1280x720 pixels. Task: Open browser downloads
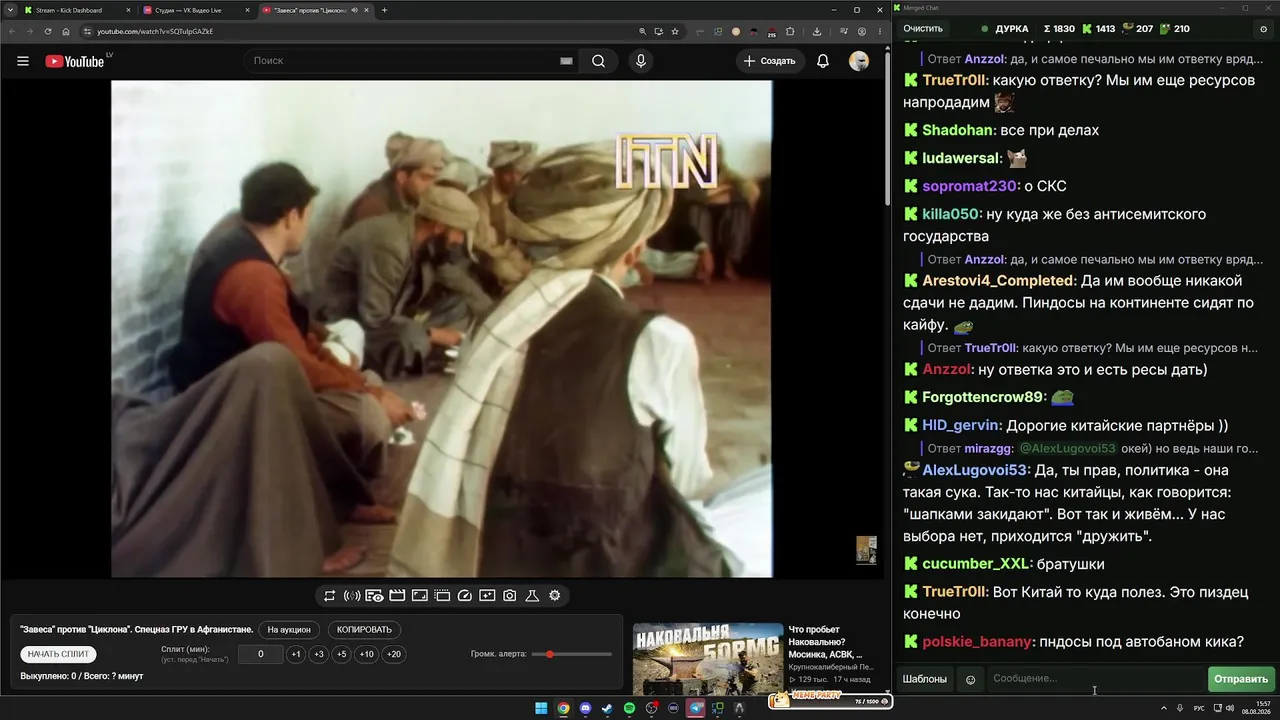pyautogui.click(x=817, y=31)
